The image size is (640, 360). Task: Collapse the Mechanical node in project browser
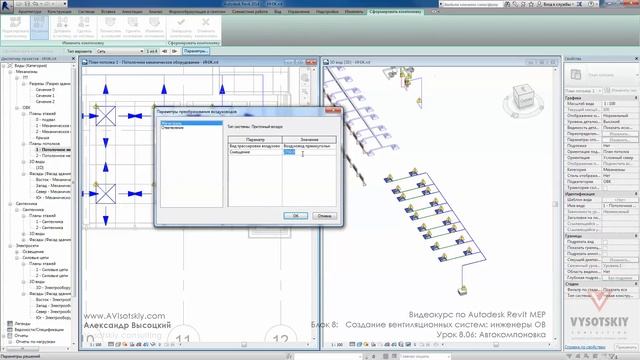coord(10,71)
